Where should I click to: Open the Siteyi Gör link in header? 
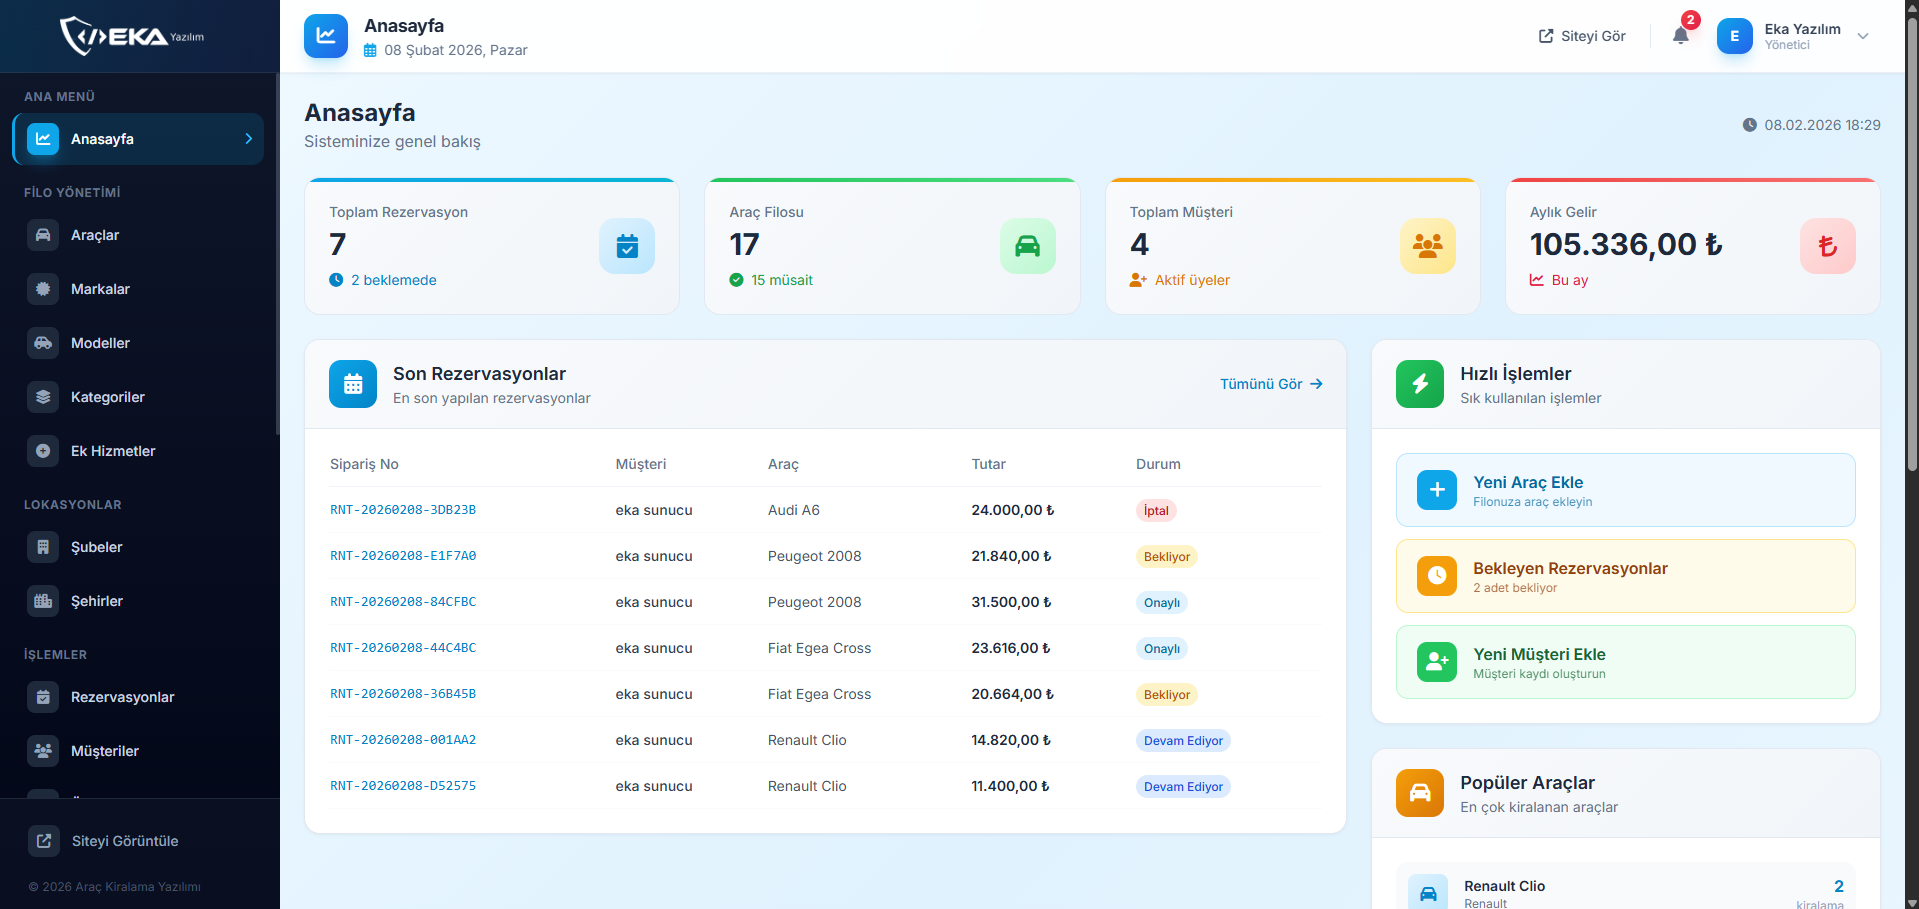point(1582,36)
